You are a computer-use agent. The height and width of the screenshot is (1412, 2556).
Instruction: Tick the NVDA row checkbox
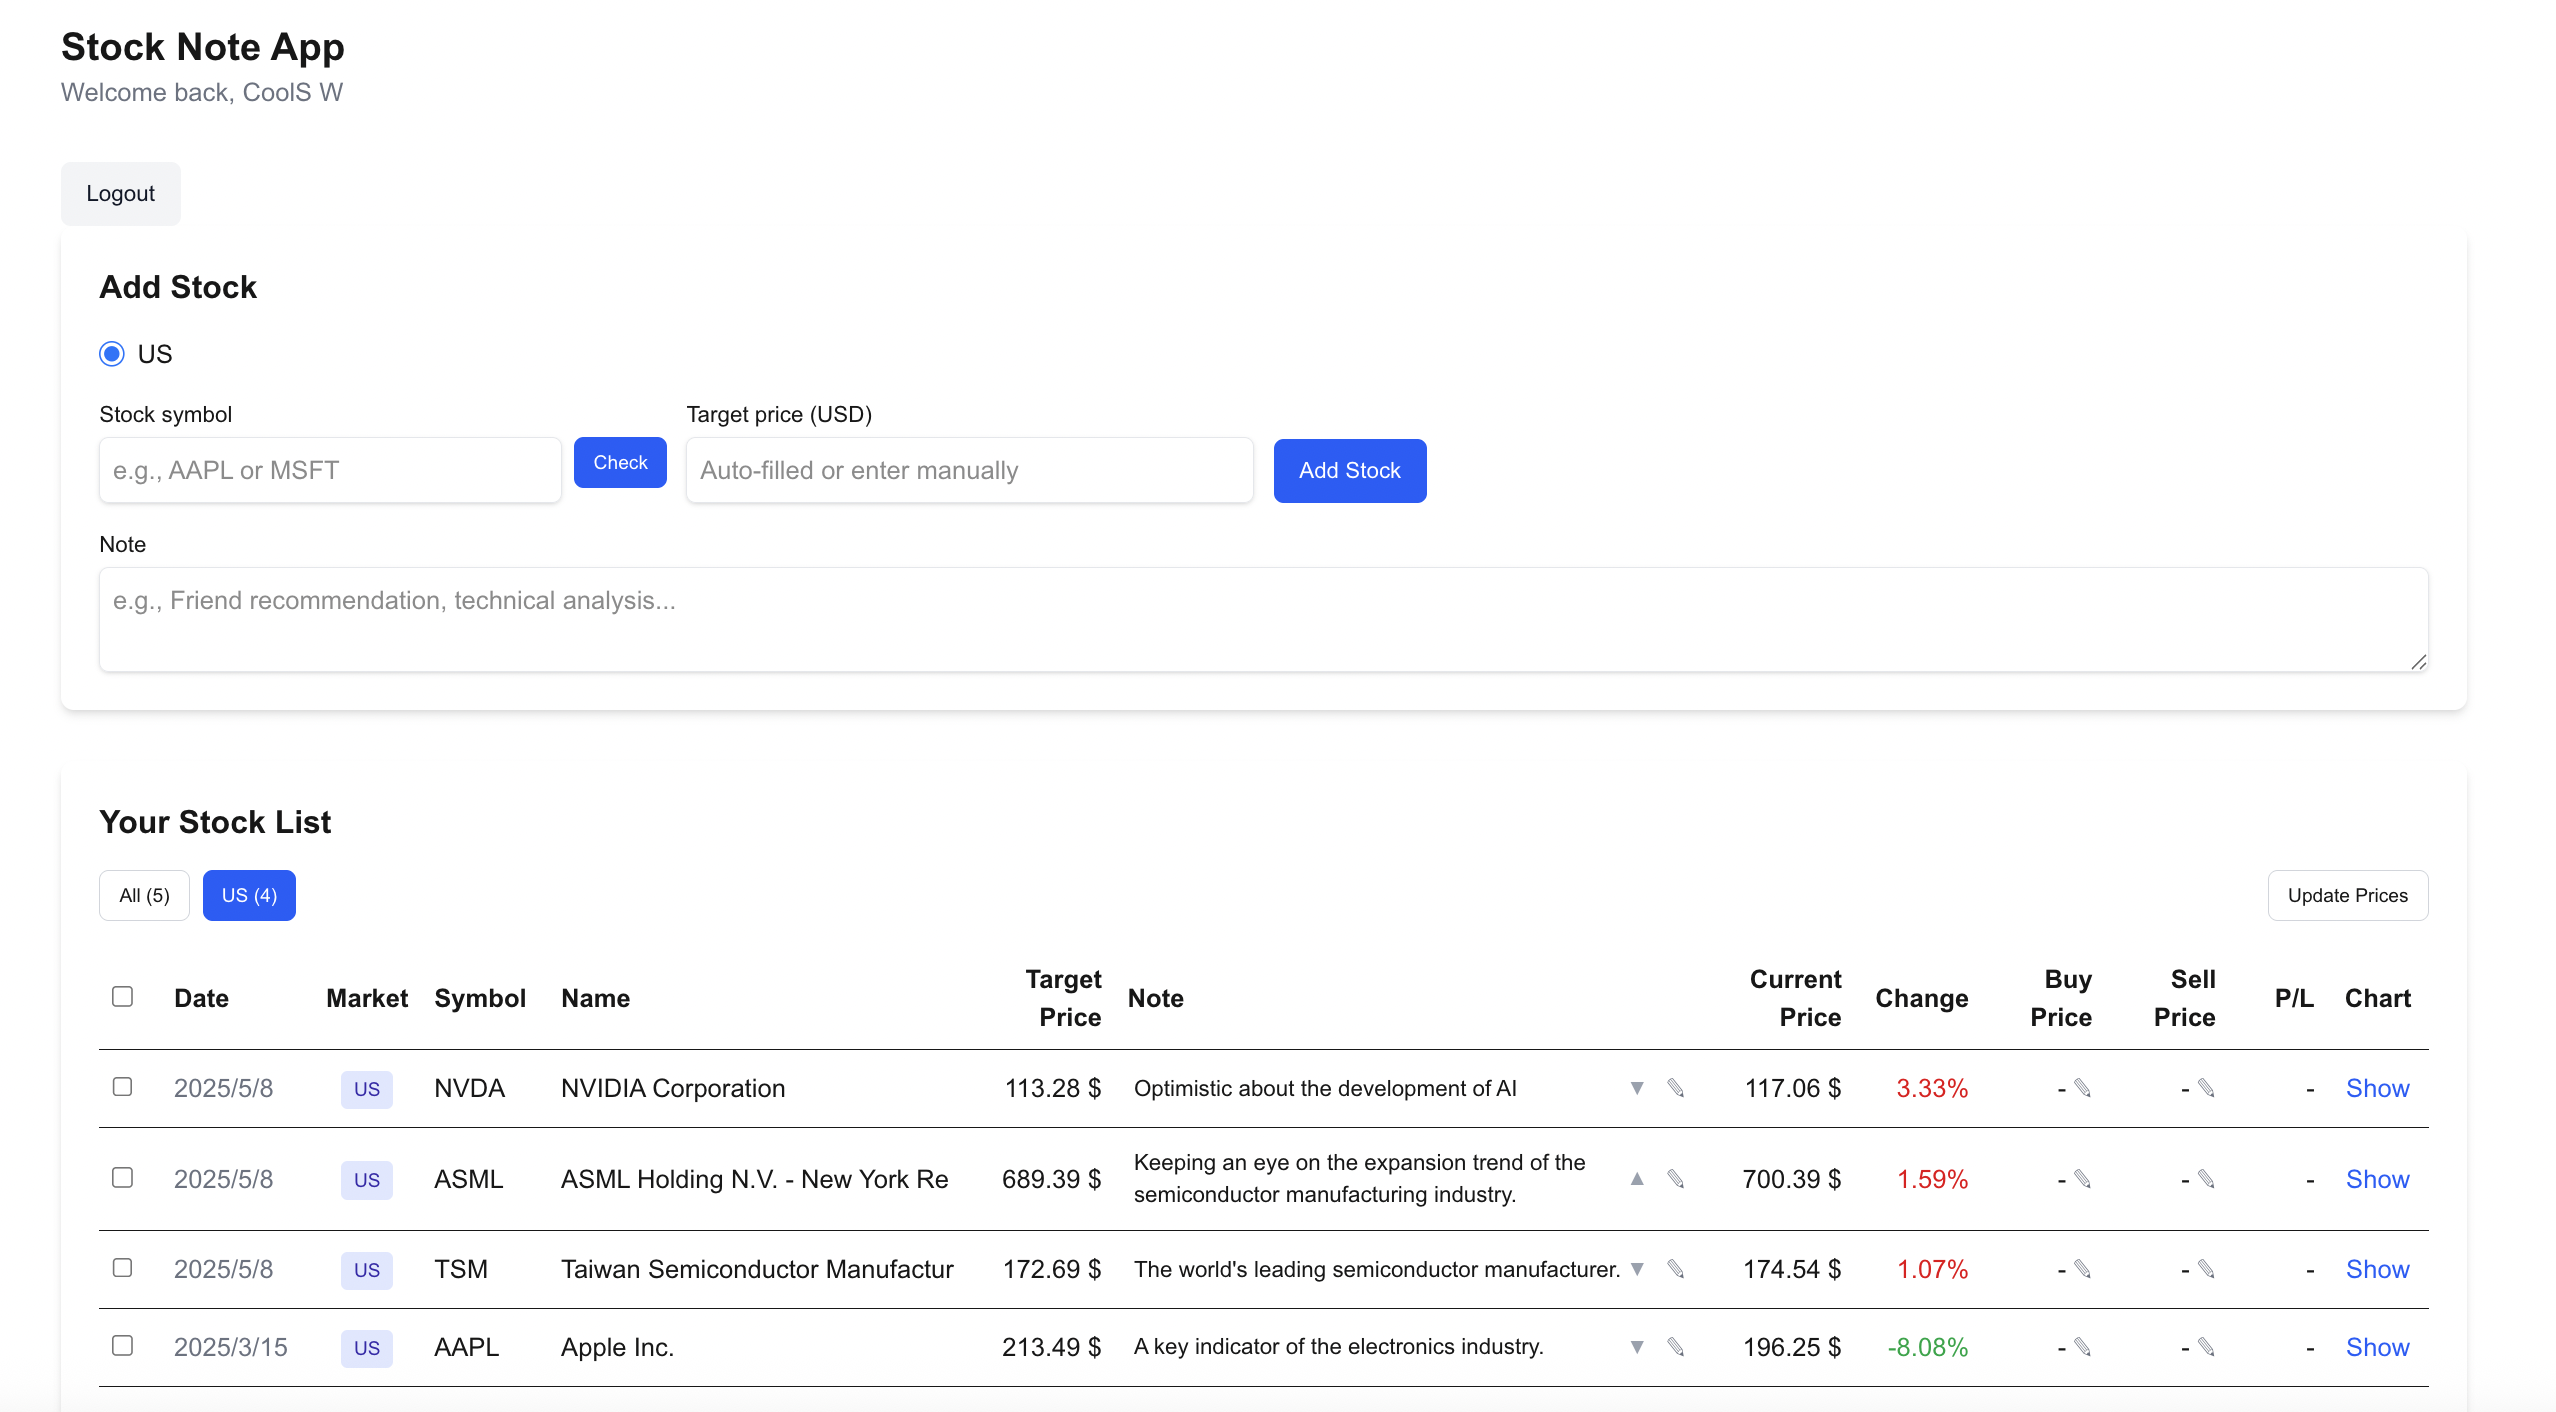[x=122, y=1087]
